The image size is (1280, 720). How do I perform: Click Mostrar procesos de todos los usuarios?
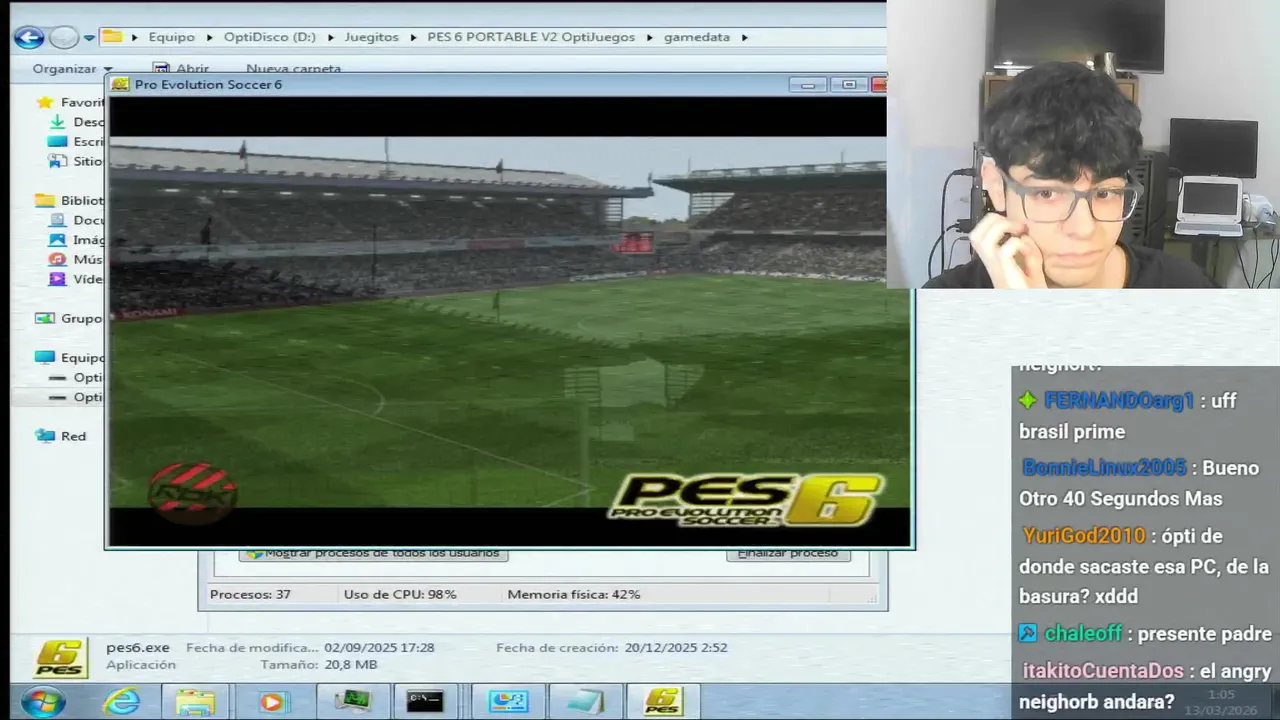coord(373,553)
